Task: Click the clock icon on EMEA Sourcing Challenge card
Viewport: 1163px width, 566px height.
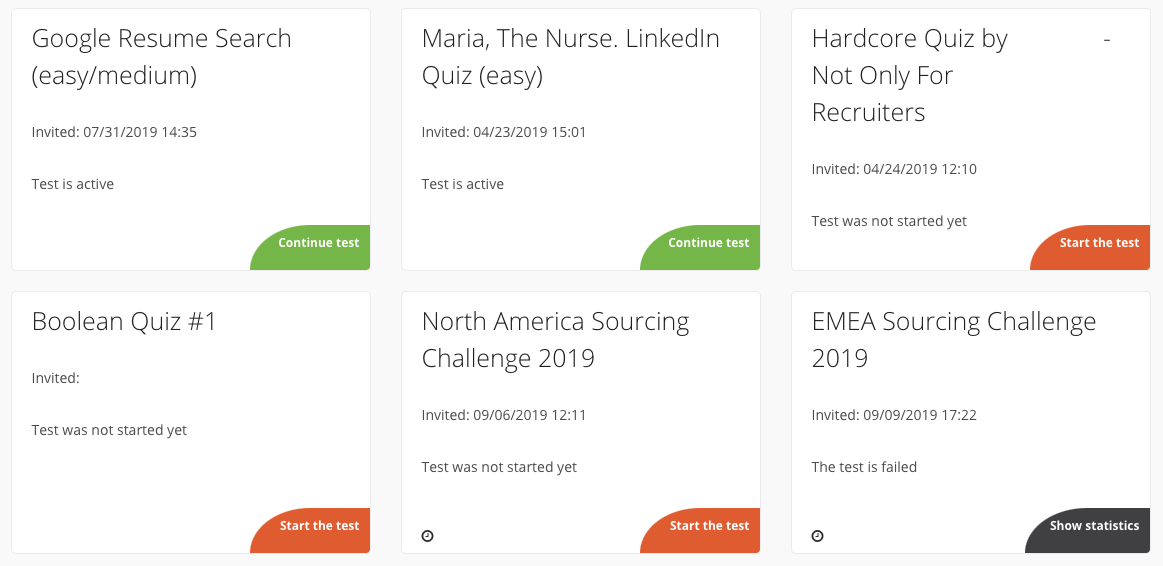Action: click(817, 536)
